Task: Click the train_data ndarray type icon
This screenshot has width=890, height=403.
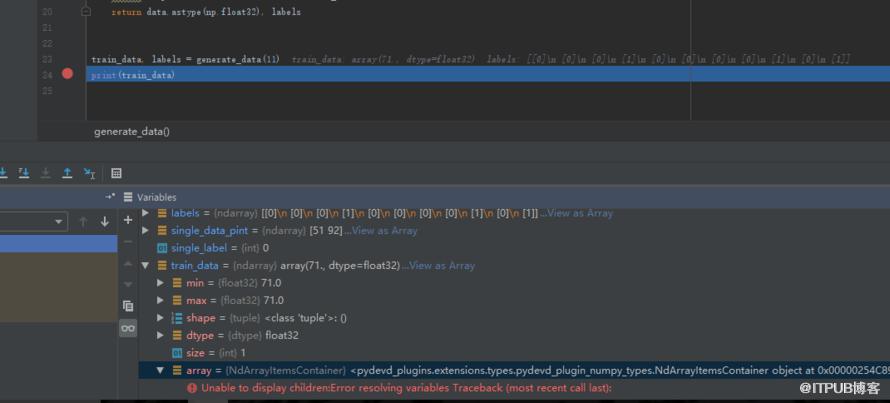Action: (162, 265)
